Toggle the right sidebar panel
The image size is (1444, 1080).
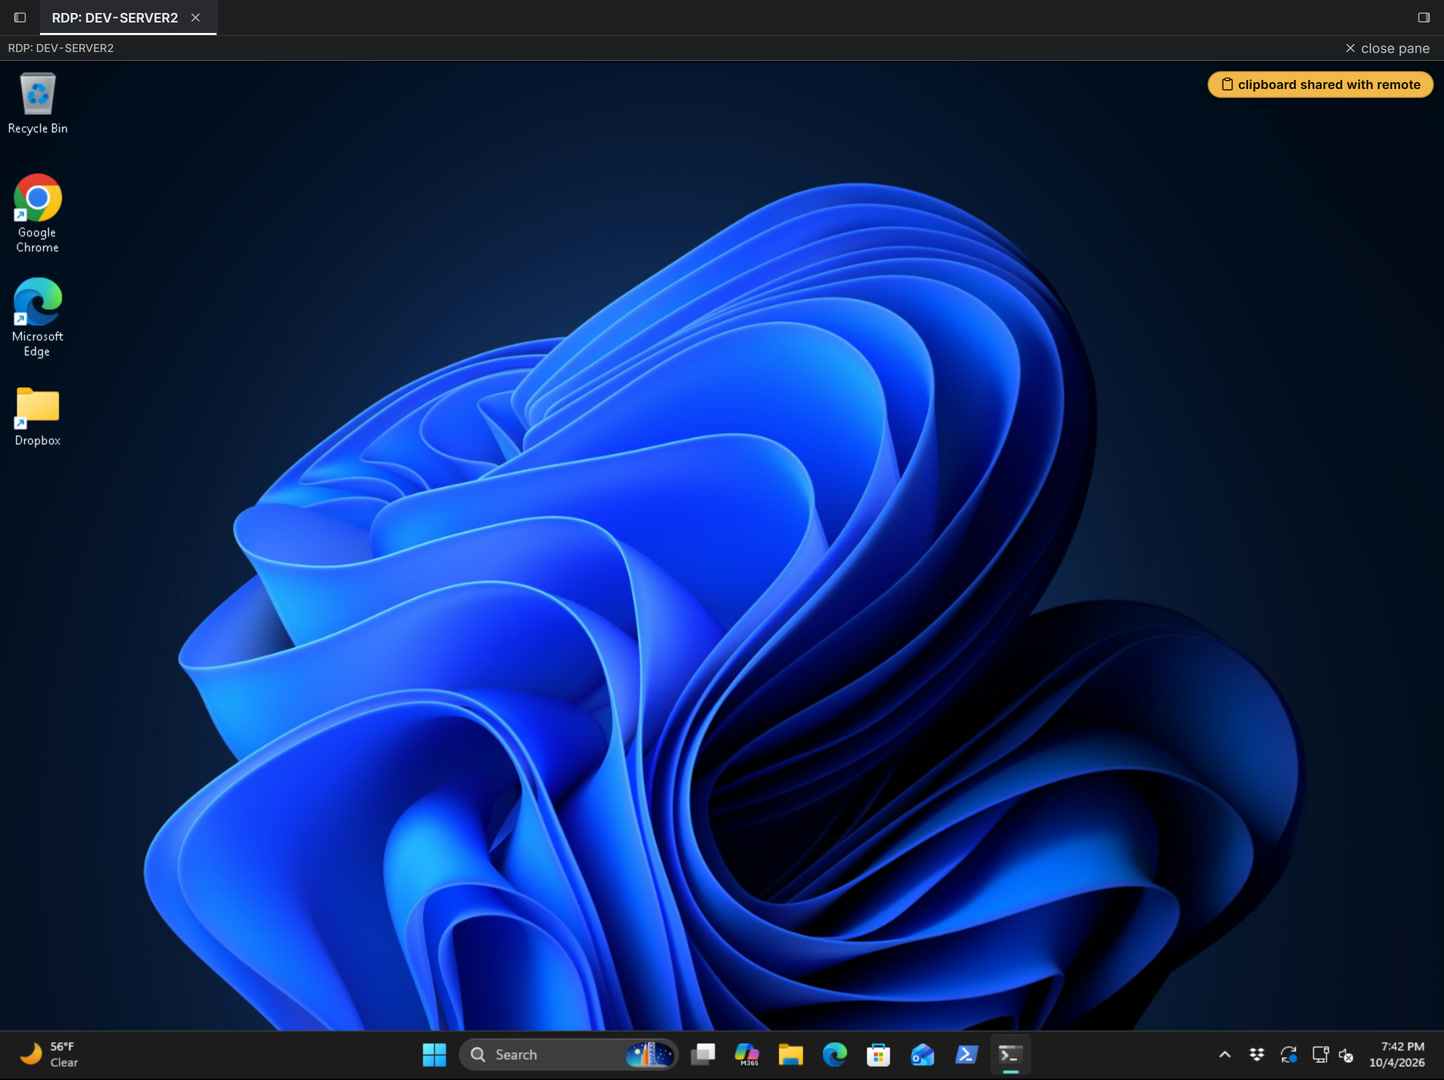[1424, 18]
